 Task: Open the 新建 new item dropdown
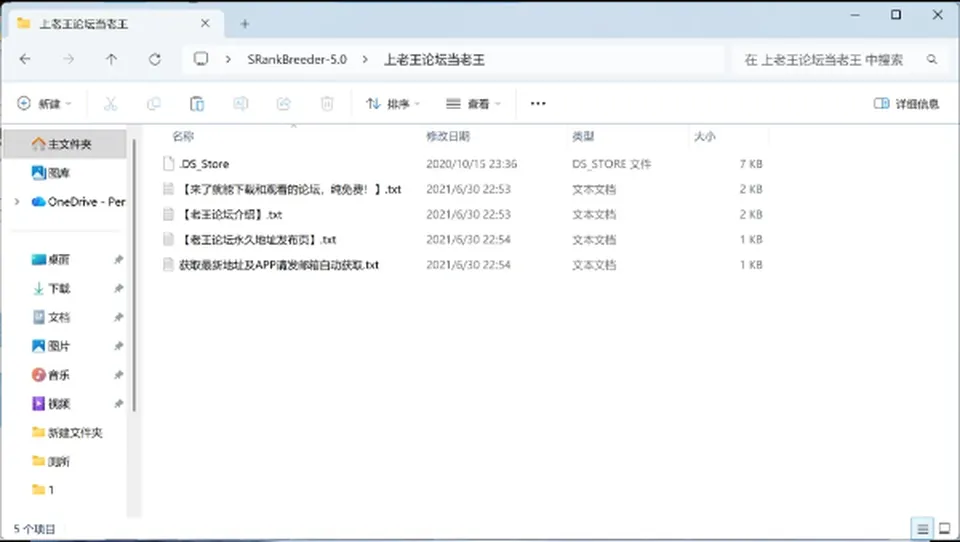44,104
